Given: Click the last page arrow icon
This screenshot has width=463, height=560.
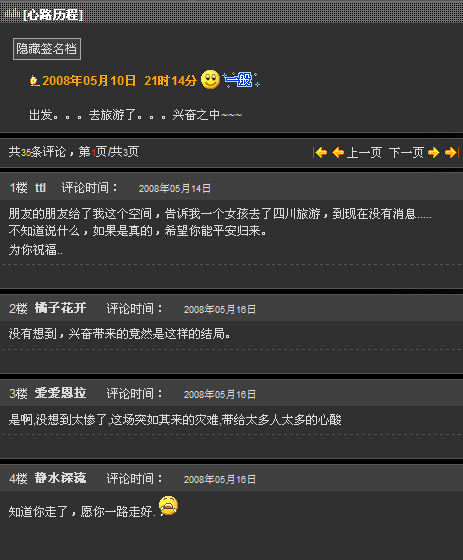Looking at the screenshot, I should [x=452, y=152].
